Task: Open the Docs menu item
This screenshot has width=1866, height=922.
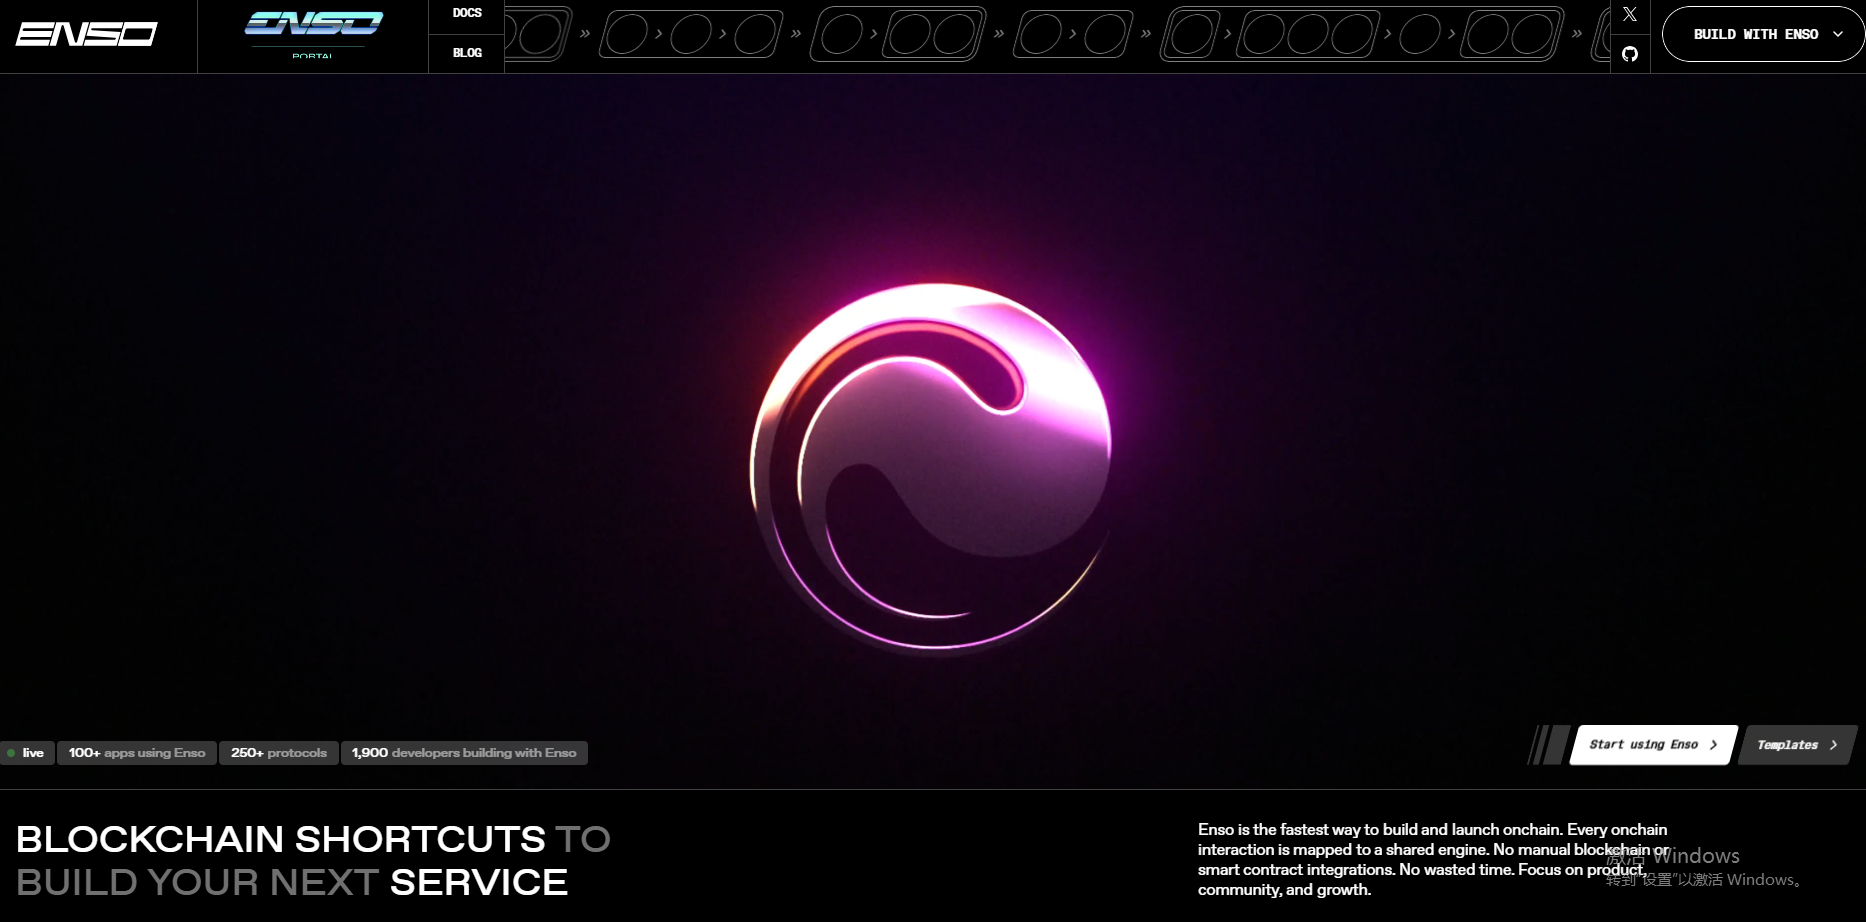Action: click(x=467, y=14)
